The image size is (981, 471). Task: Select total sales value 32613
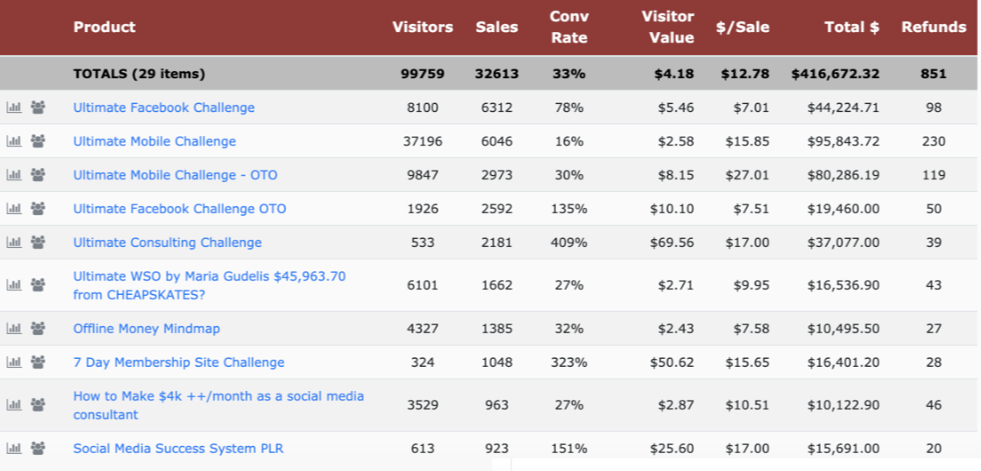tap(497, 74)
